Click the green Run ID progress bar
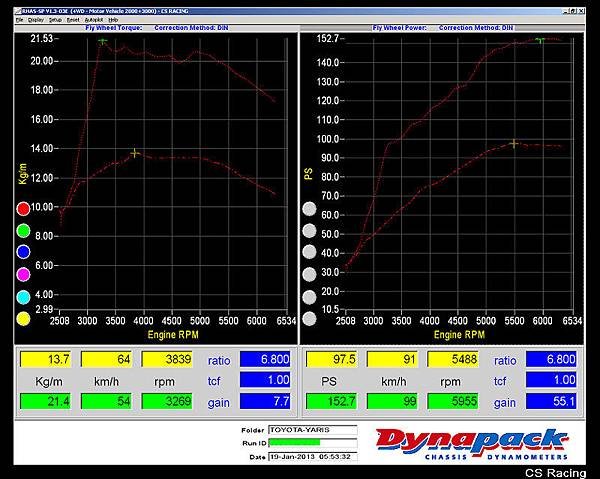 pos(295,443)
